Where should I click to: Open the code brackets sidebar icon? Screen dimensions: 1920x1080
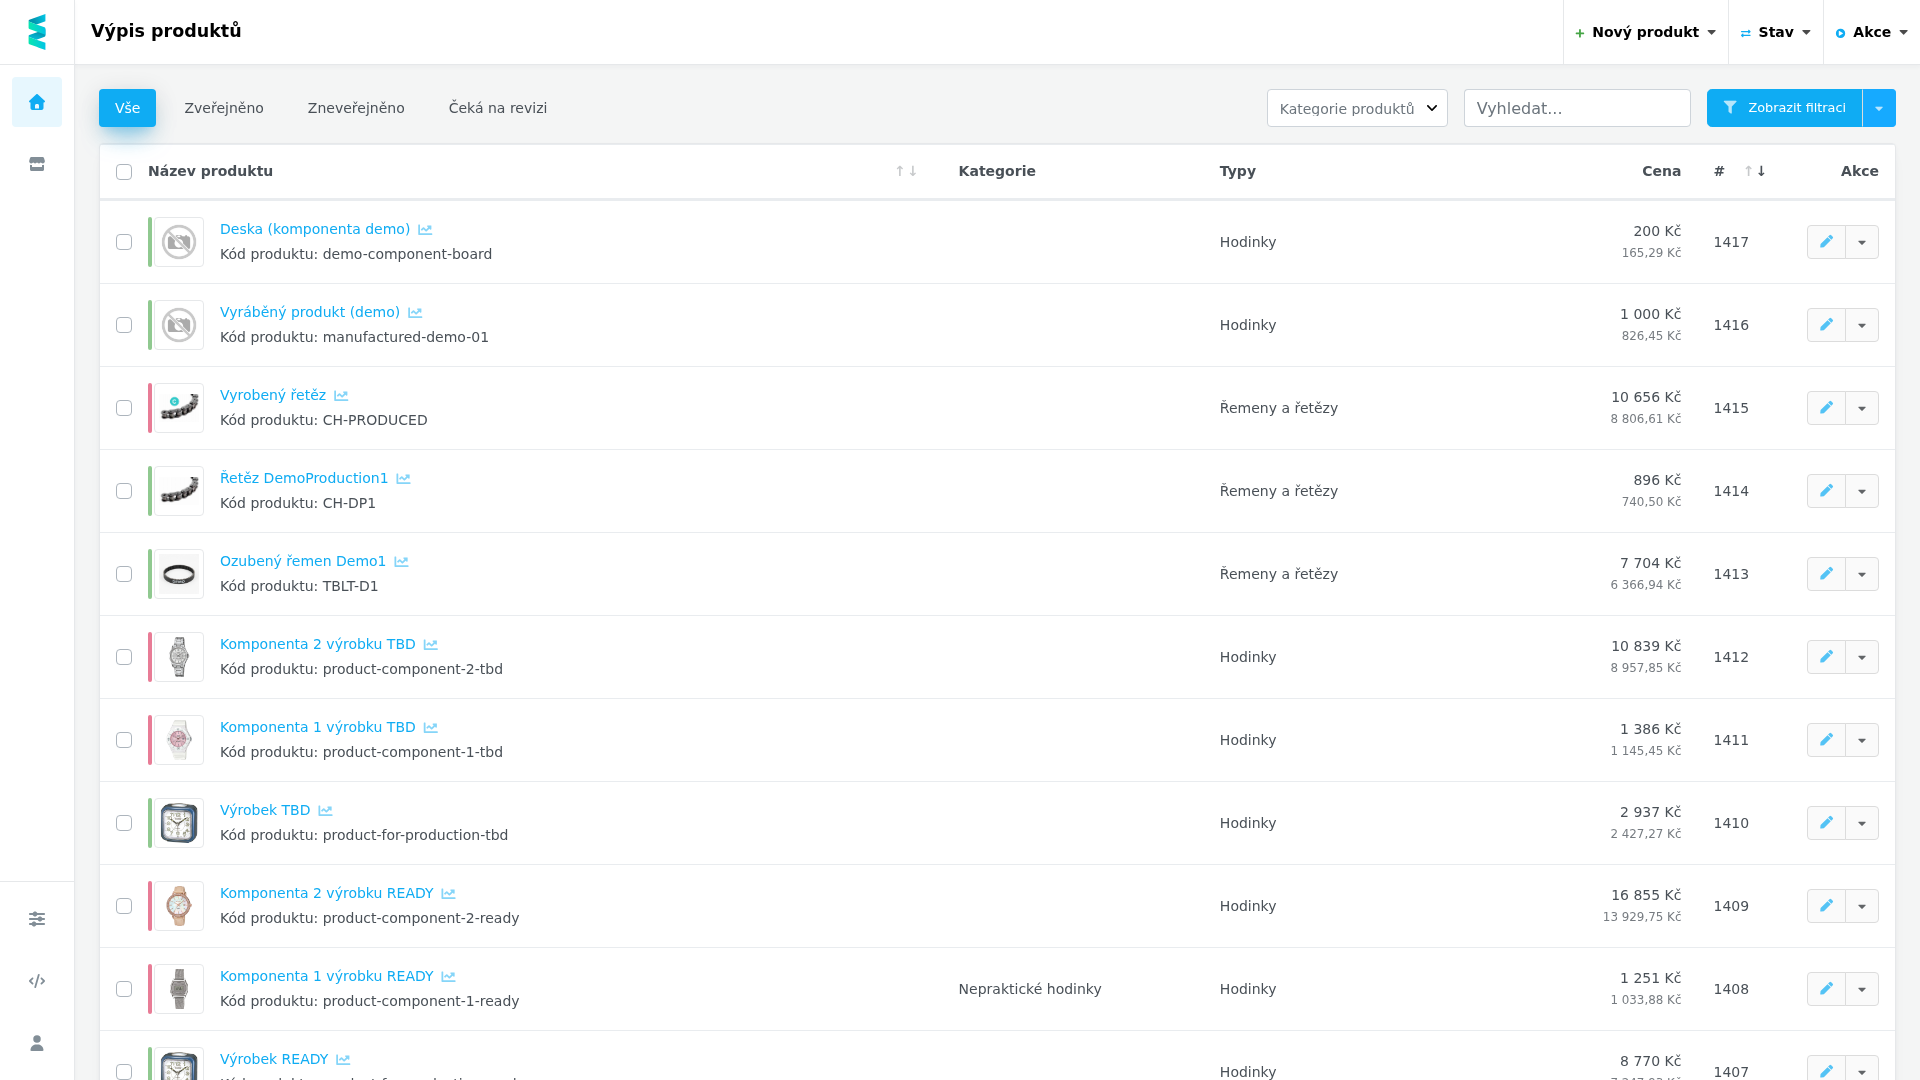pyautogui.click(x=37, y=981)
